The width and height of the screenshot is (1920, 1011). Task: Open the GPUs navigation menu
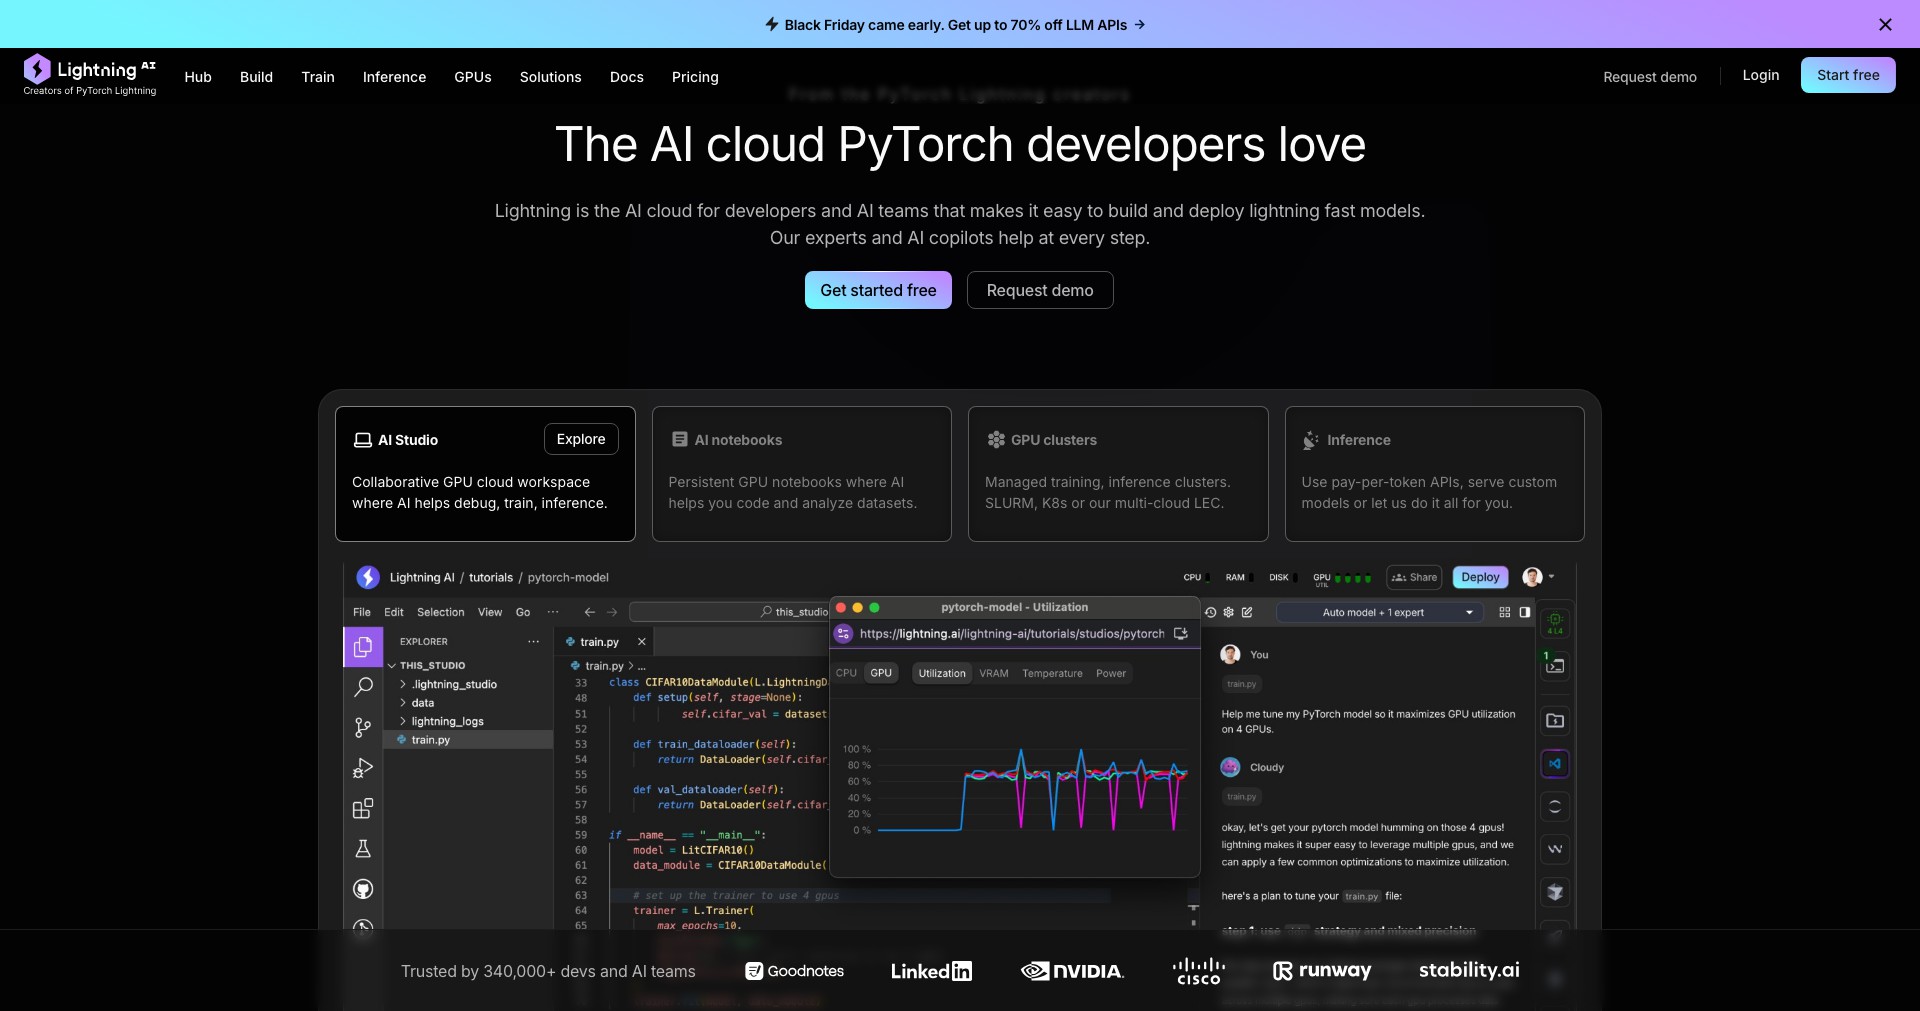(x=473, y=77)
